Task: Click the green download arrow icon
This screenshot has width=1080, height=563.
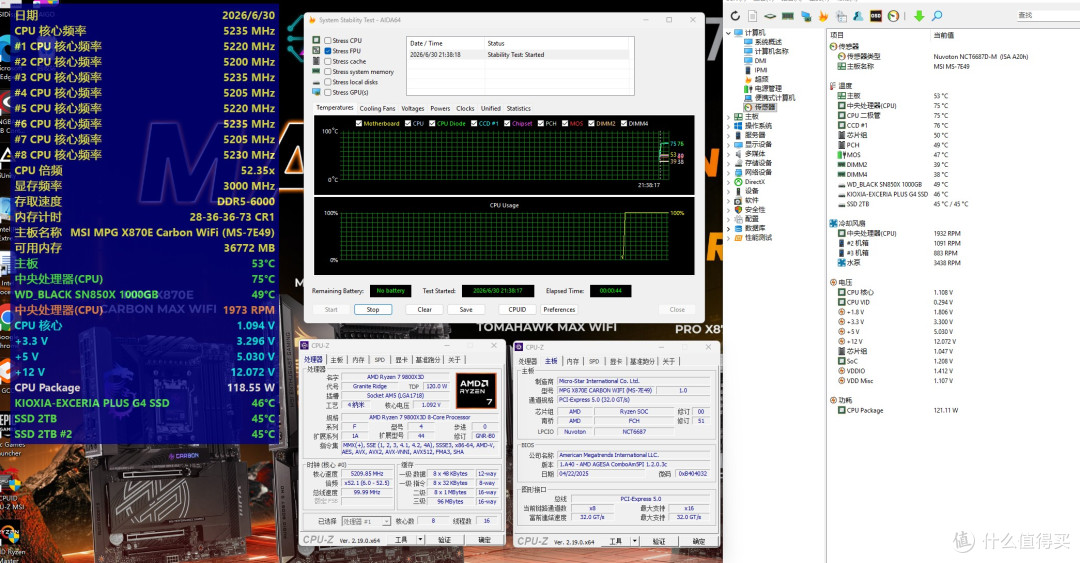Action: coord(919,16)
